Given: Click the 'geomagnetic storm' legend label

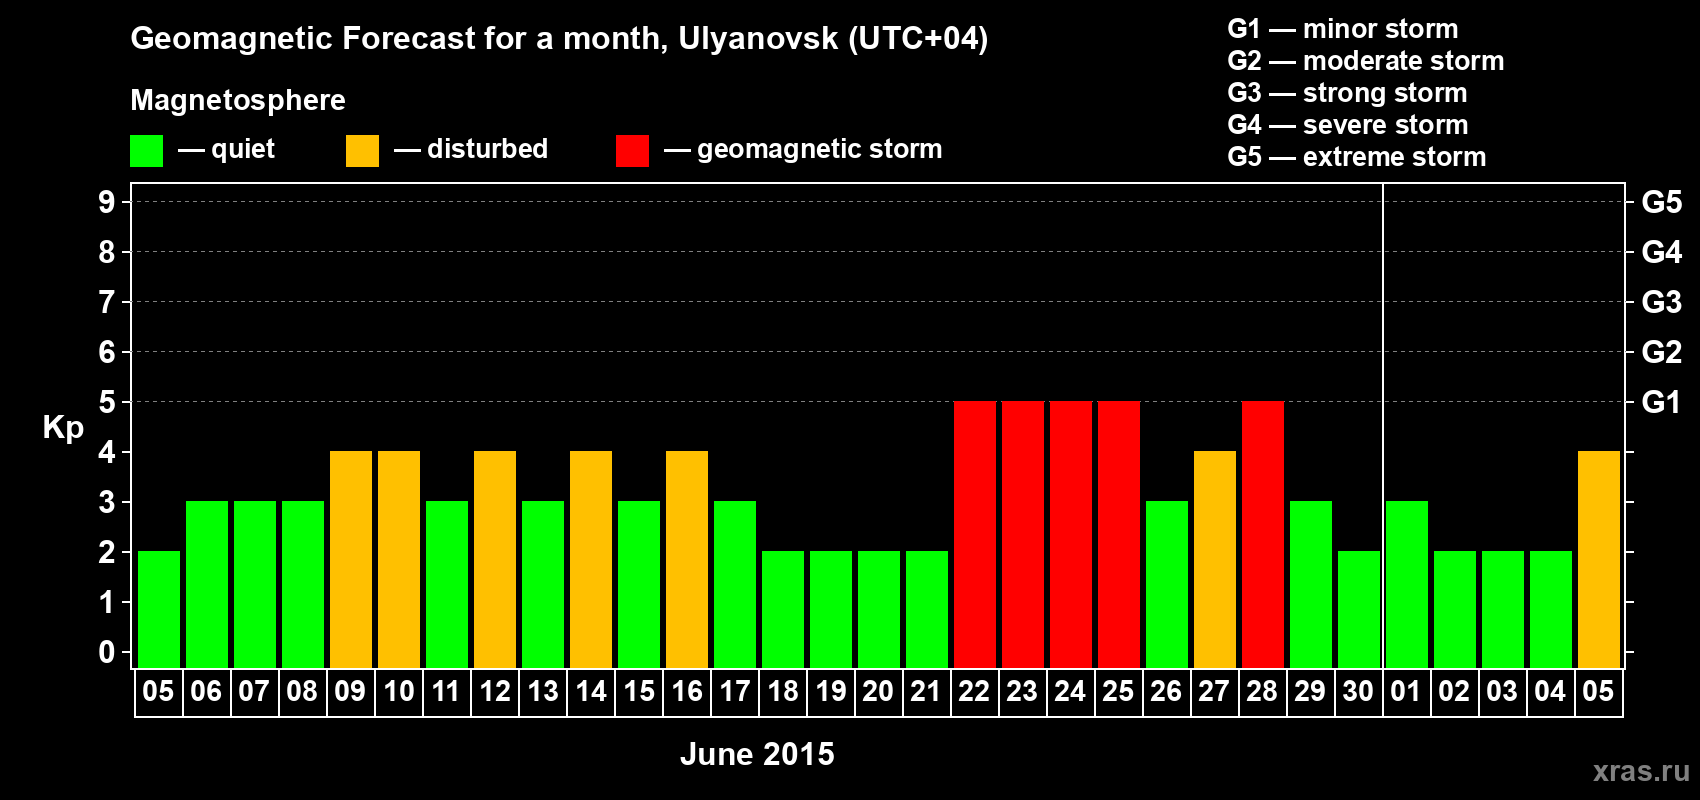Looking at the screenshot, I should 820,150.
